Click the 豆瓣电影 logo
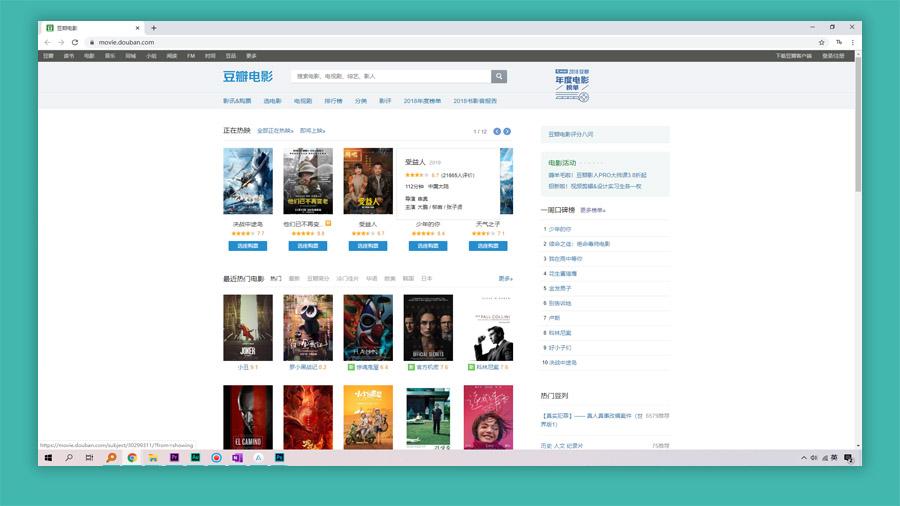Image resolution: width=900 pixels, height=506 pixels. [x=248, y=76]
